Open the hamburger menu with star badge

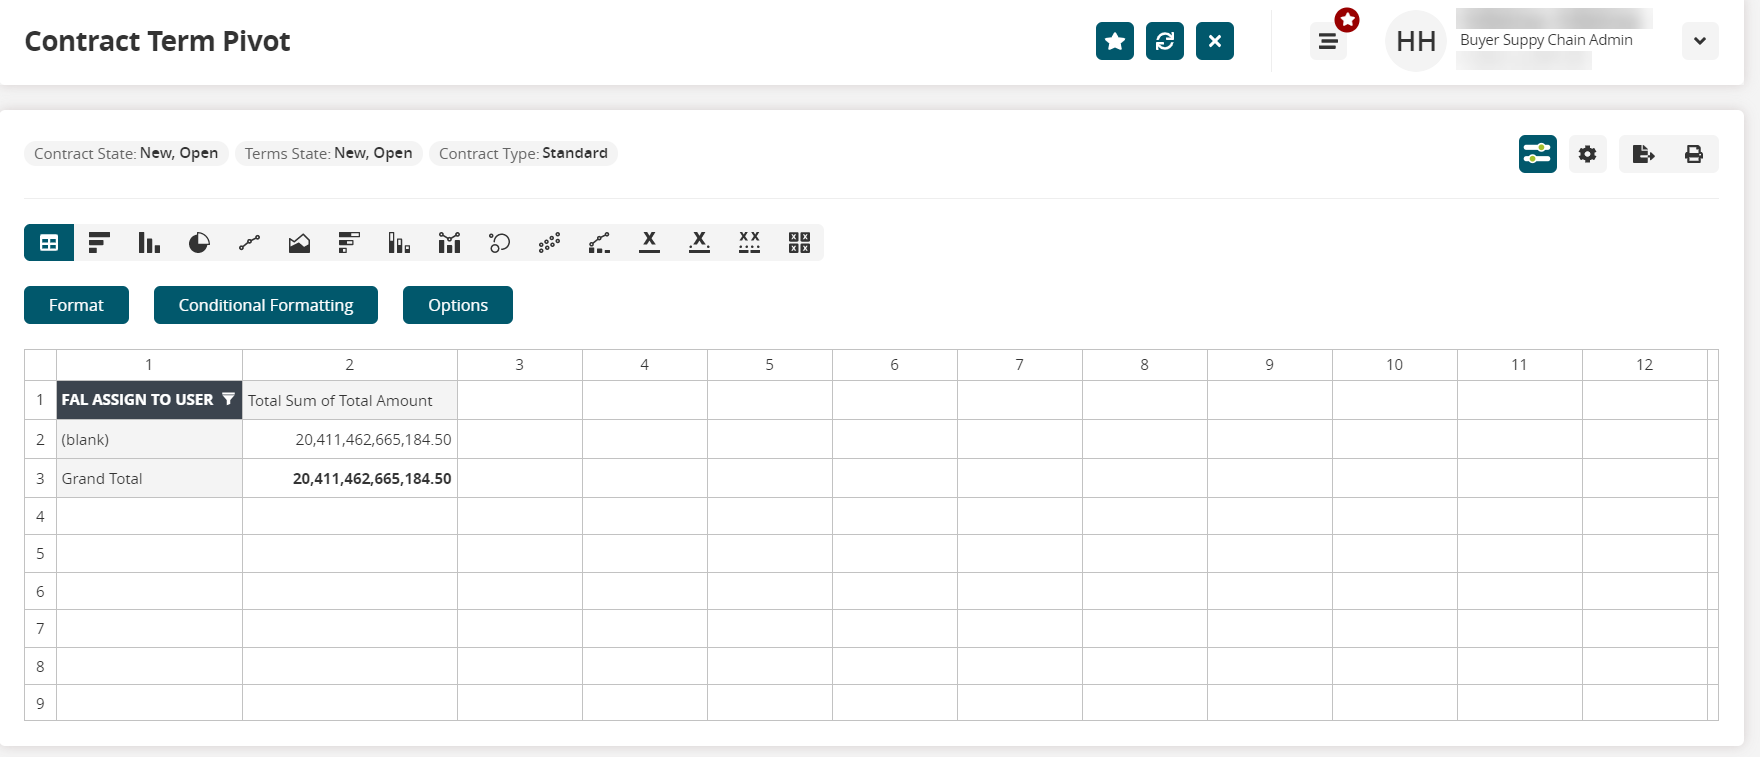pyautogui.click(x=1328, y=41)
